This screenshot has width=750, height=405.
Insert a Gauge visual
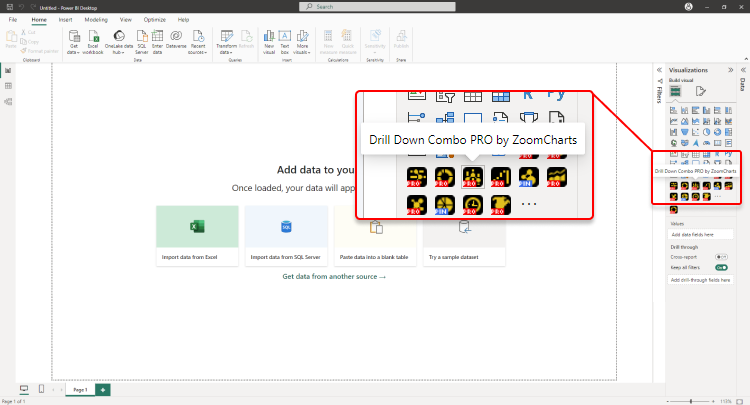tap(706, 143)
